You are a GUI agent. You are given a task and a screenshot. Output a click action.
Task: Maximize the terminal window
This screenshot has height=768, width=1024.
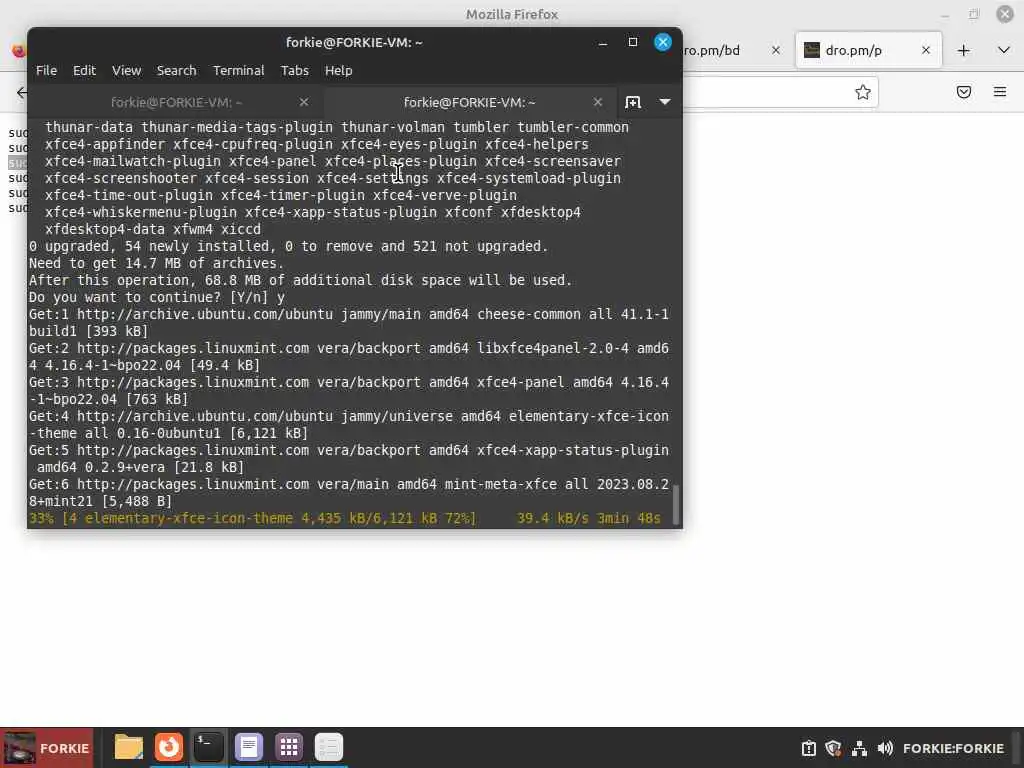pos(633,42)
